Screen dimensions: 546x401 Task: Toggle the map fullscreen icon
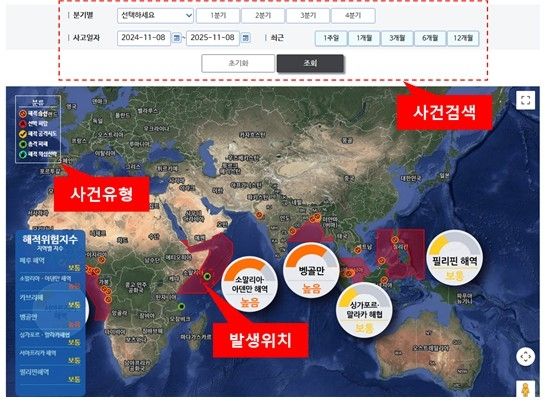pos(525,100)
